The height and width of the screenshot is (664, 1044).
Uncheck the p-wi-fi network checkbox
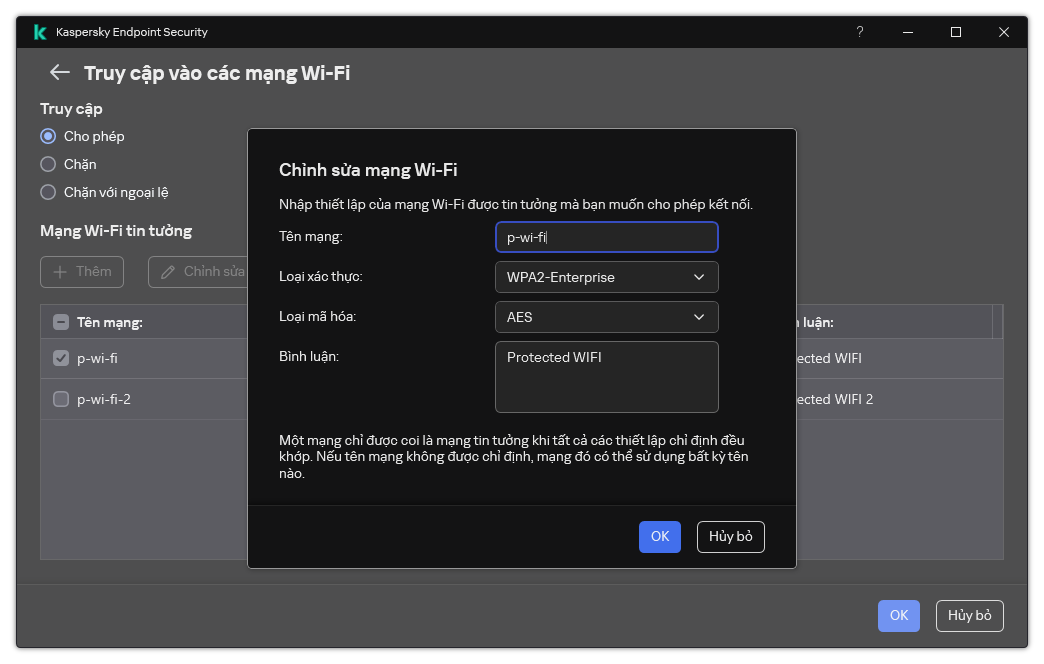61,358
